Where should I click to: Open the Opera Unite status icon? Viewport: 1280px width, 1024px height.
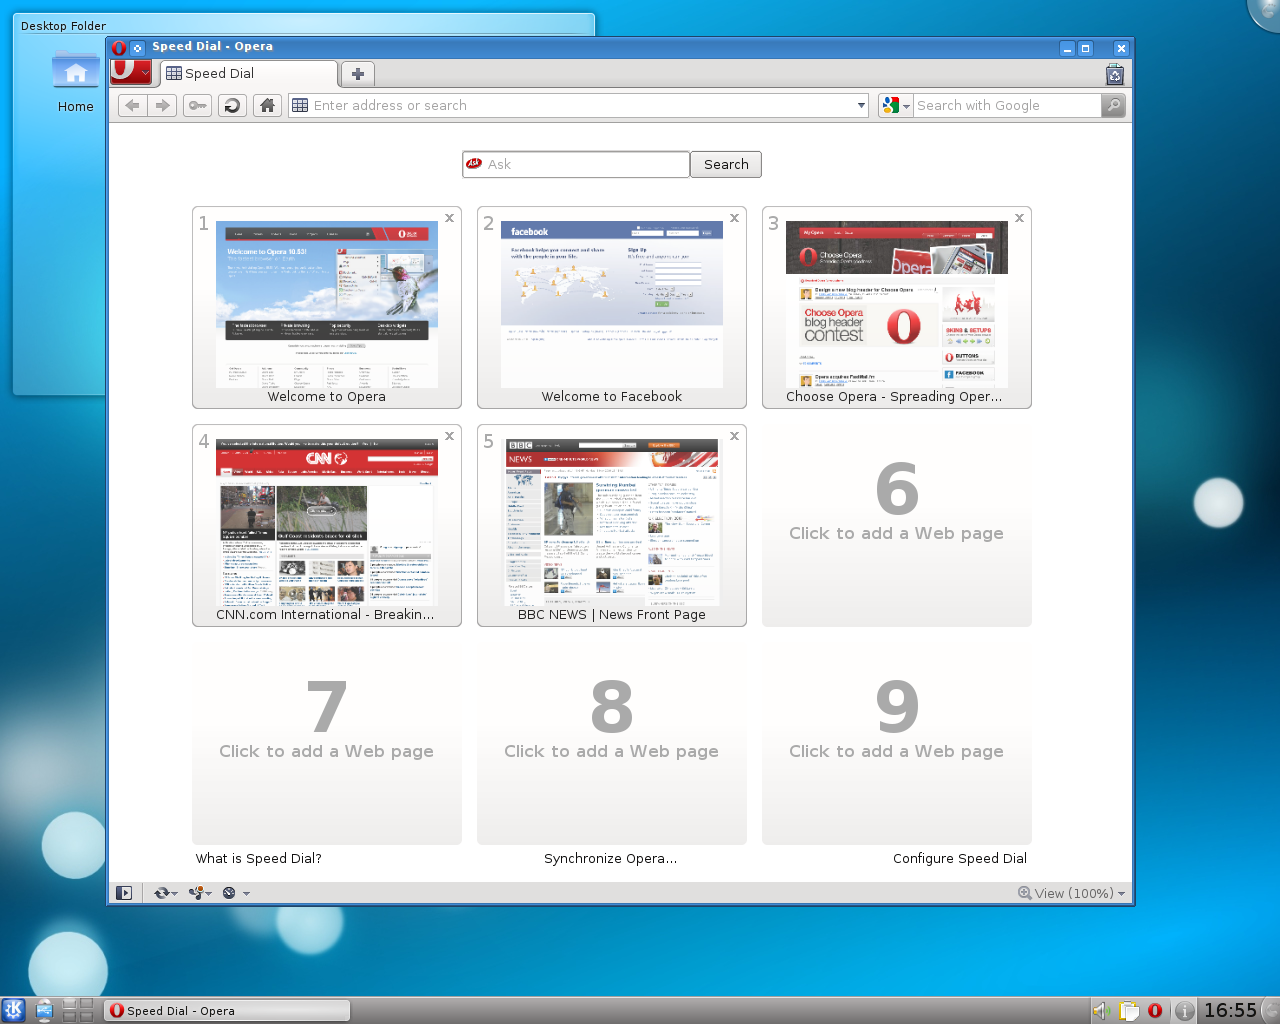click(x=196, y=893)
